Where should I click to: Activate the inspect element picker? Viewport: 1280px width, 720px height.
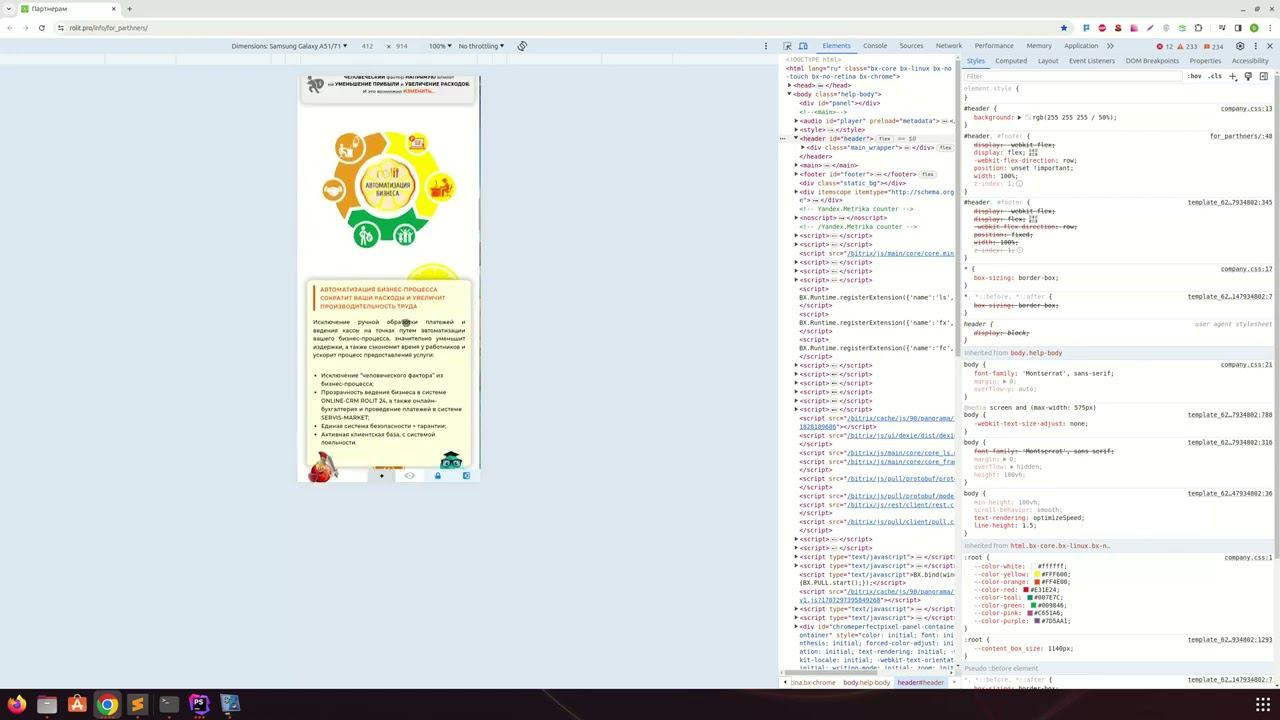point(787,46)
